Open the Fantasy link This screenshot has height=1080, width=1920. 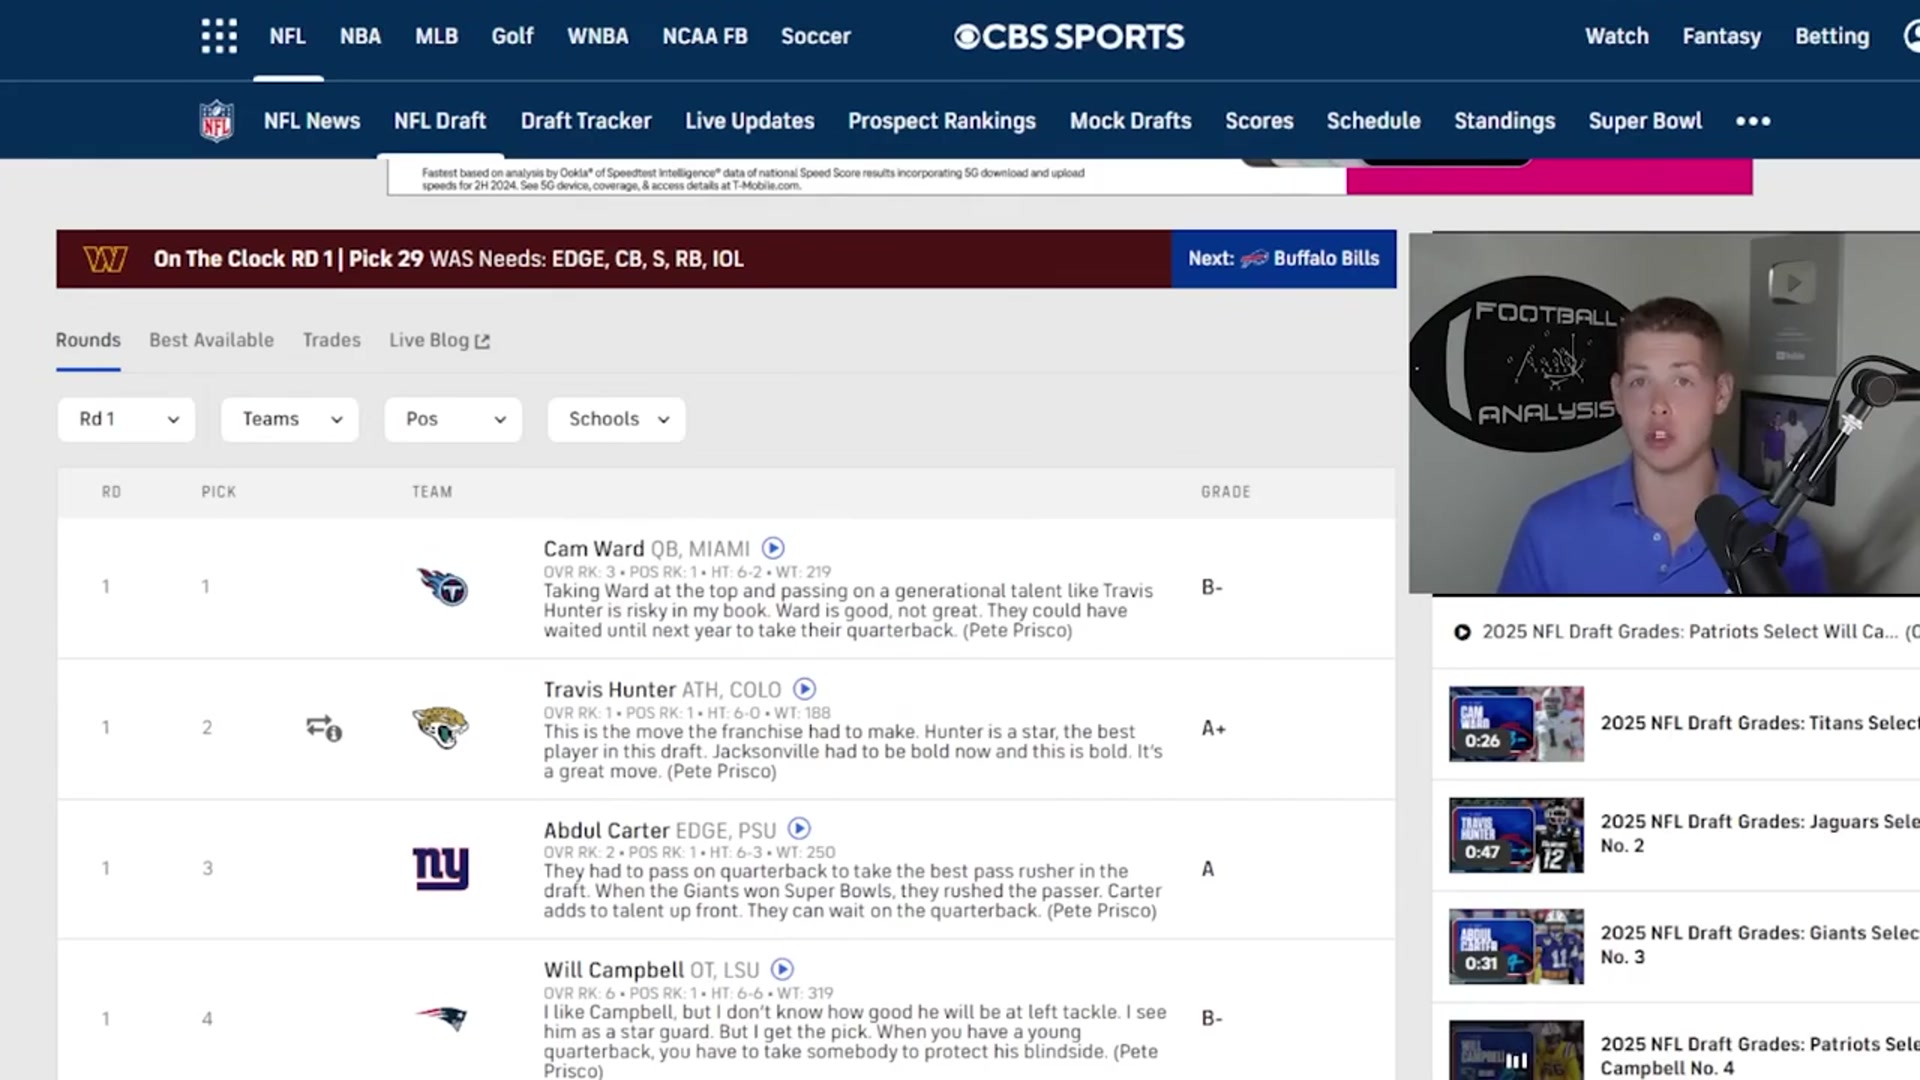[x=1721, y=36]
